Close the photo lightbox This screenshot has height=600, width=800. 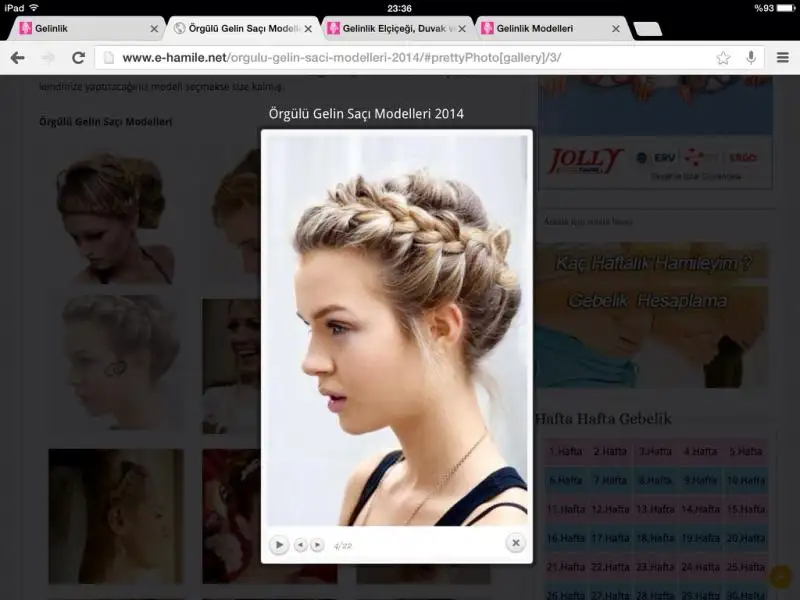coord(515,543)
